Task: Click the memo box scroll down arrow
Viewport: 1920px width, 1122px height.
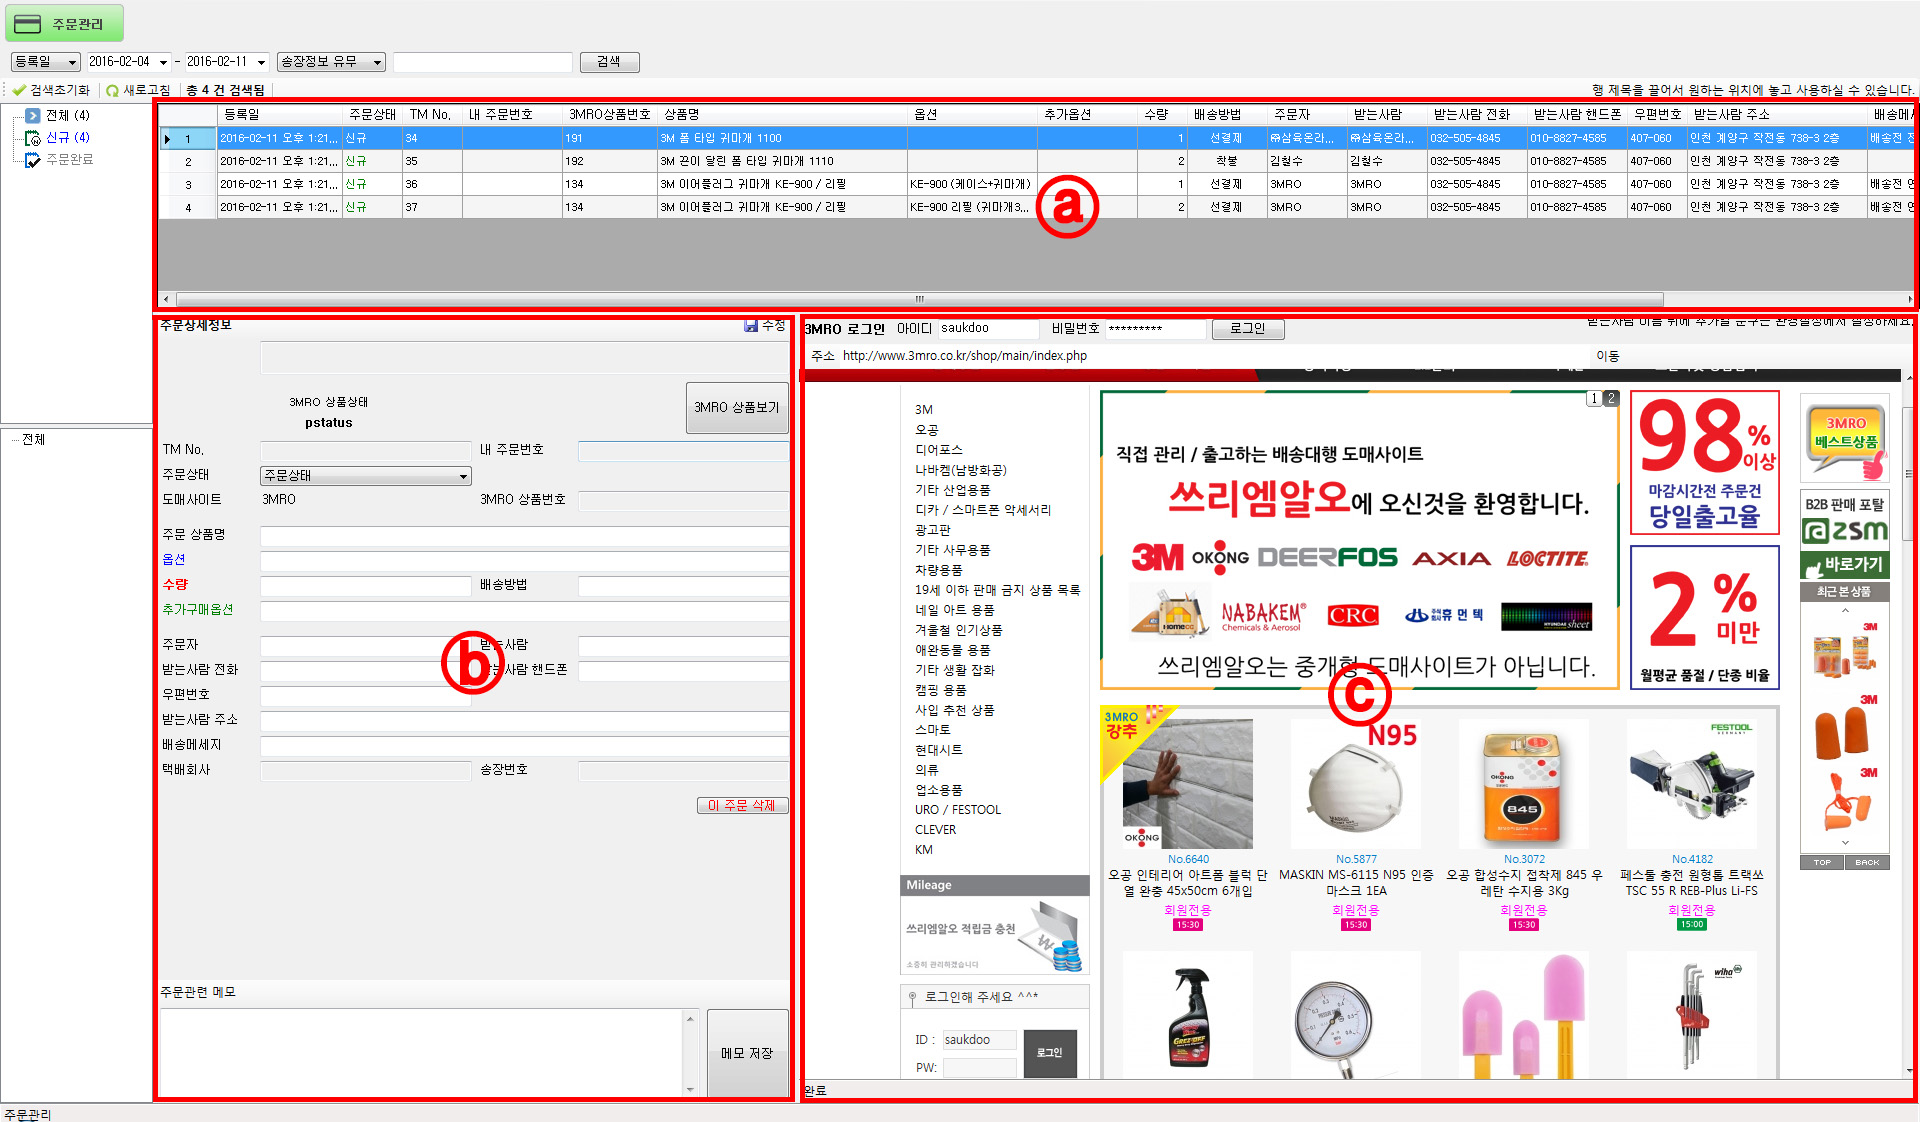Action: click(x=690, y=1090)
